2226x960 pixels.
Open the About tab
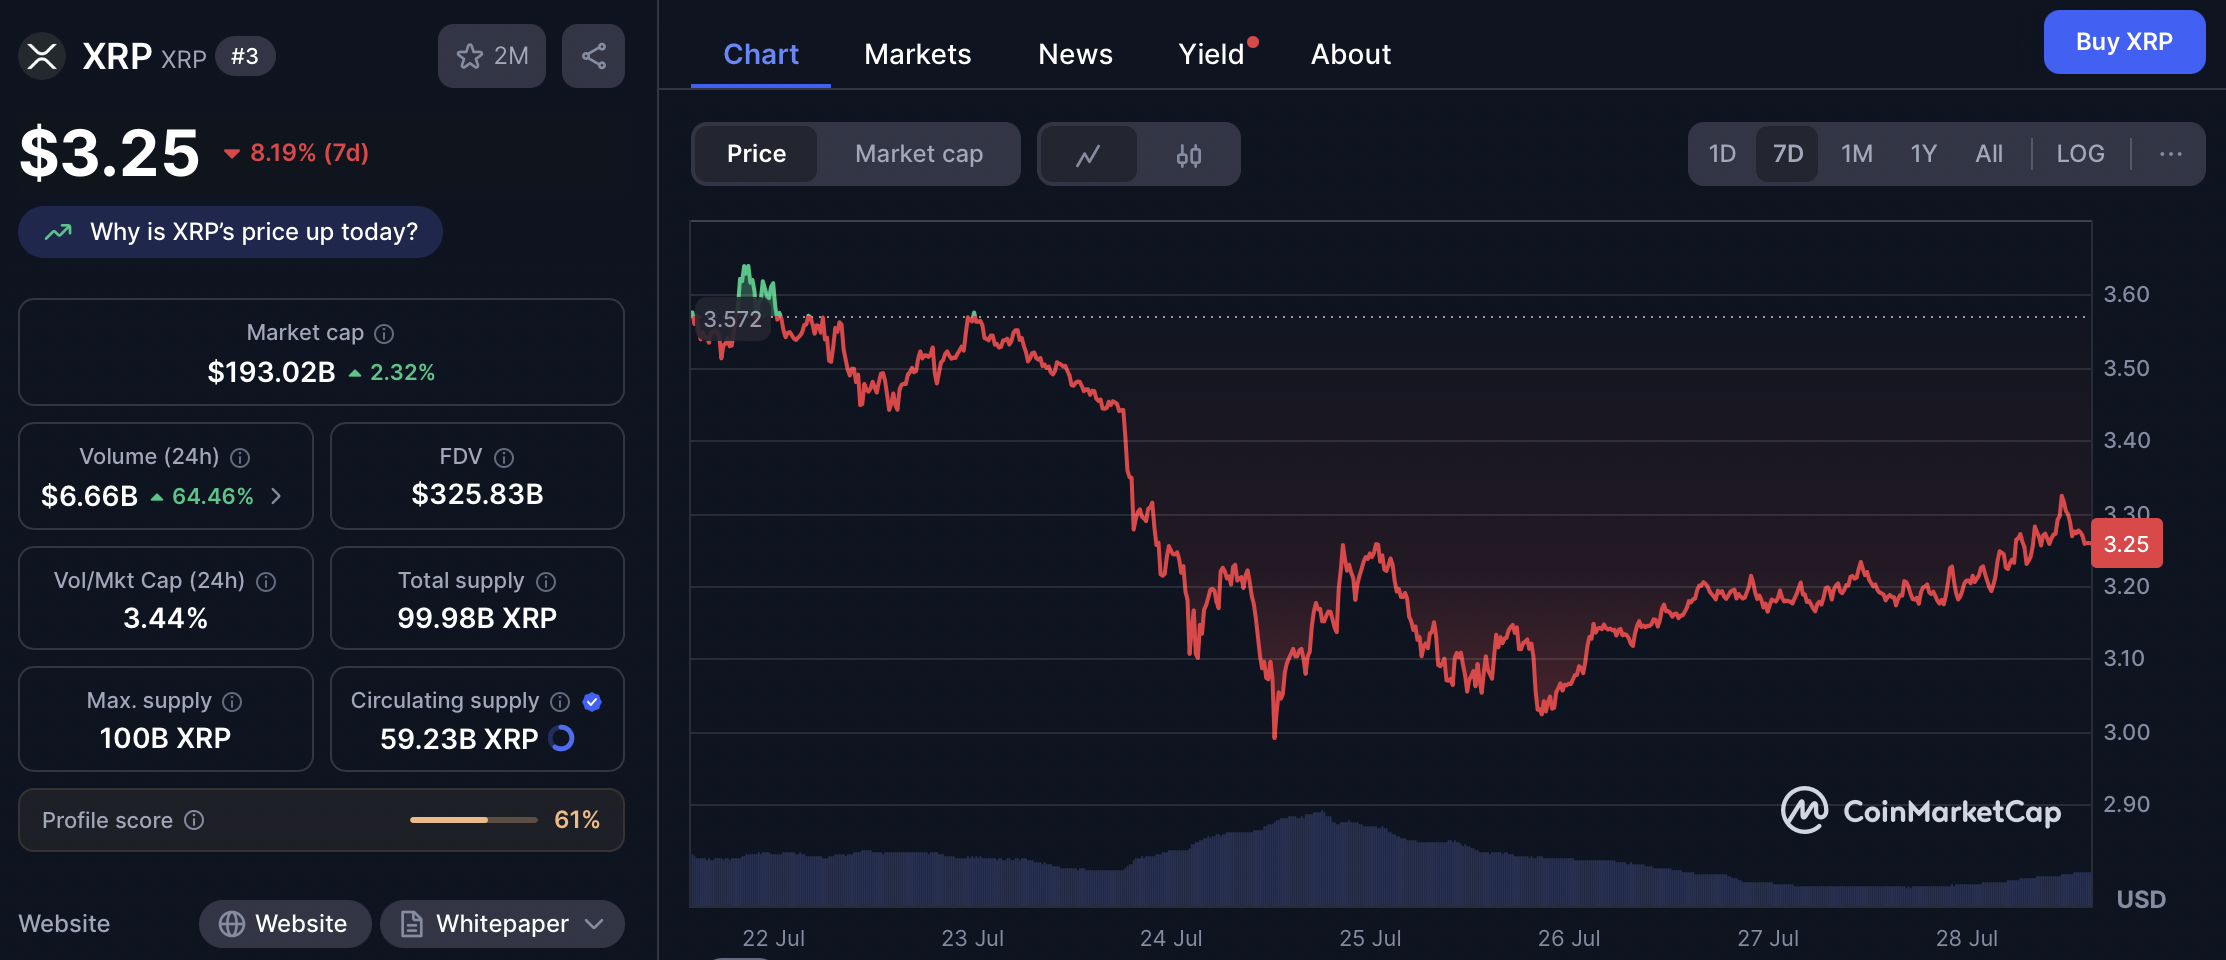coord(1351,54)
